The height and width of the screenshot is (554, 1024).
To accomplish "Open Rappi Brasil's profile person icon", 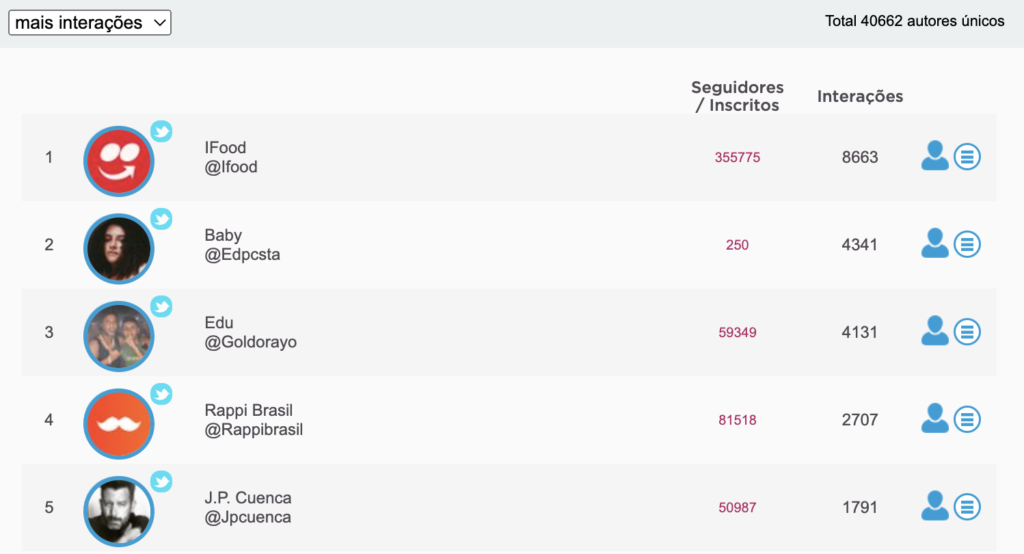I will click(x=935, y=419).
